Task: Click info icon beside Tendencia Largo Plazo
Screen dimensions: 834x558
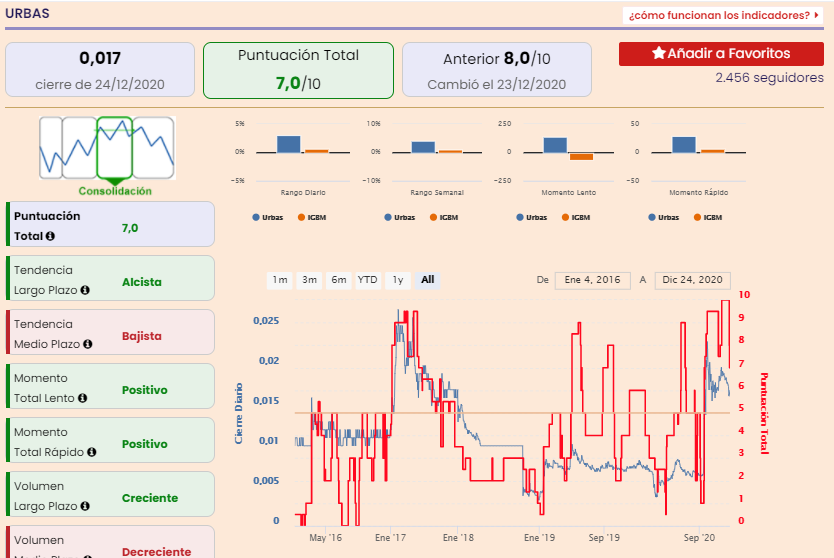Action: (x=86, y=291)
